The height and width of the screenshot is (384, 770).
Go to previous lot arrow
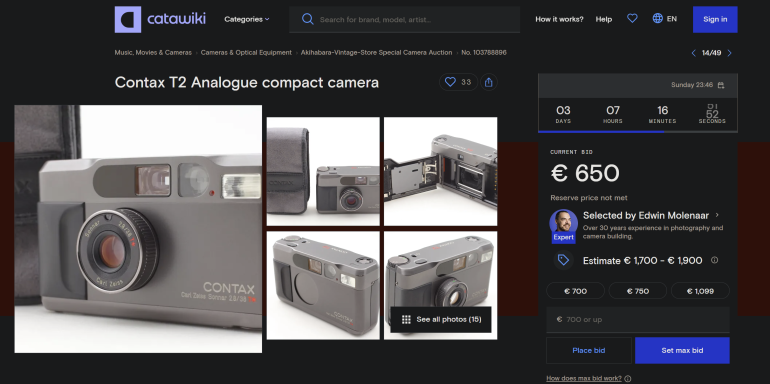[693, 53]
